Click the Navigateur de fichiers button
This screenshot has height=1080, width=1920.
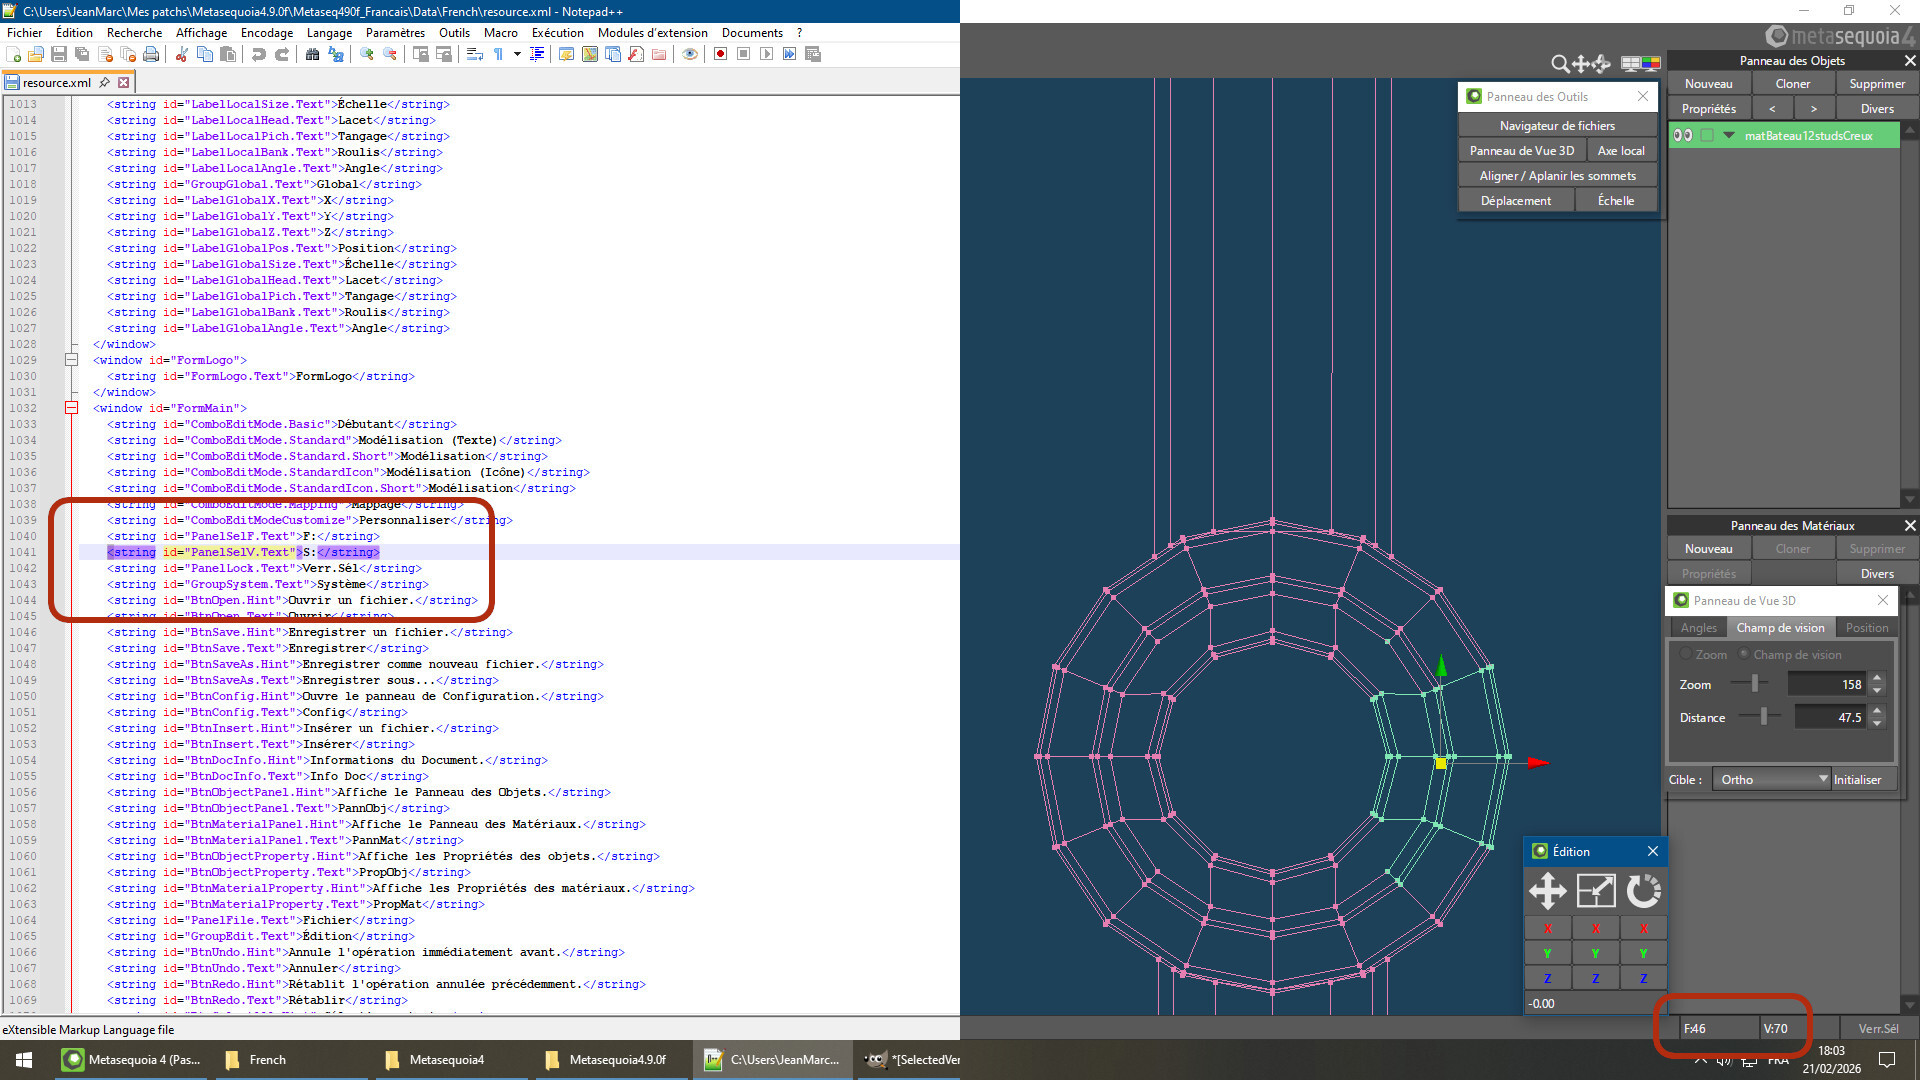click(x=1557, y=125)
